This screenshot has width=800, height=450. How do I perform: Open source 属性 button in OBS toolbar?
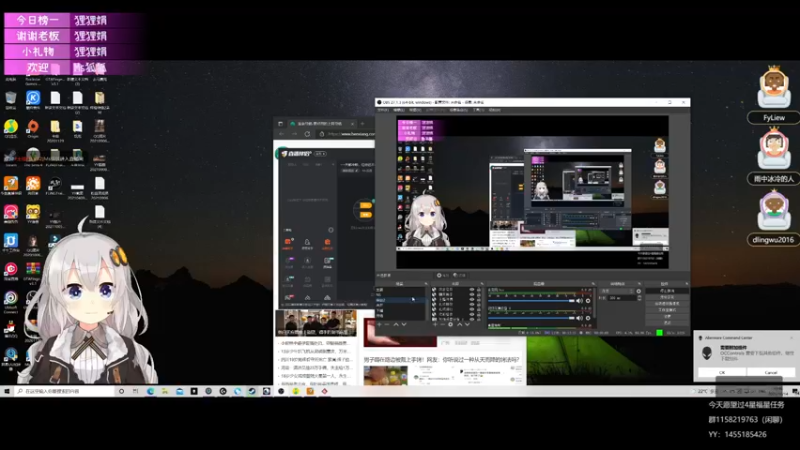pyautogui.click(x=442, y=275)
